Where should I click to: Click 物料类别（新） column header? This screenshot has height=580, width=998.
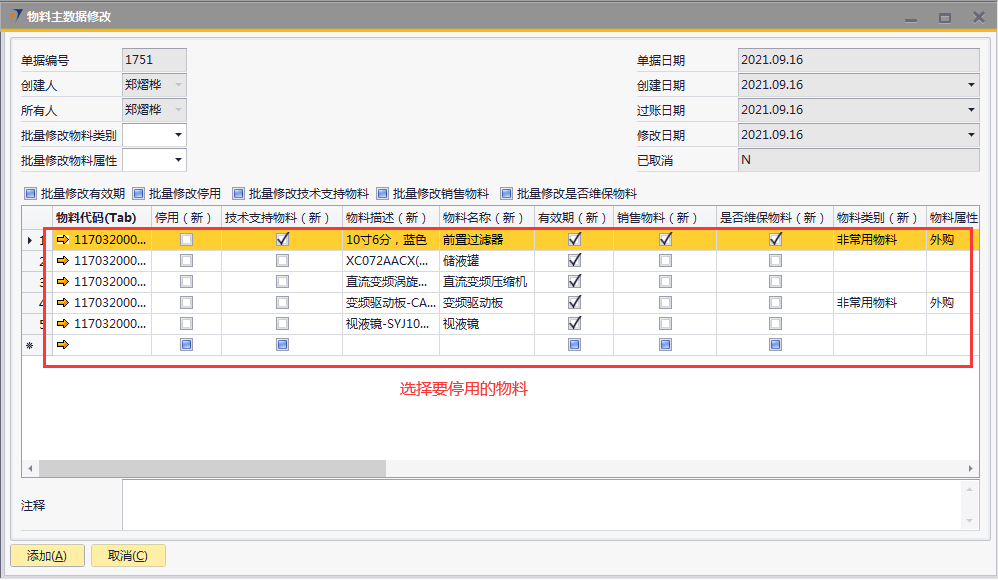point(878,218)
